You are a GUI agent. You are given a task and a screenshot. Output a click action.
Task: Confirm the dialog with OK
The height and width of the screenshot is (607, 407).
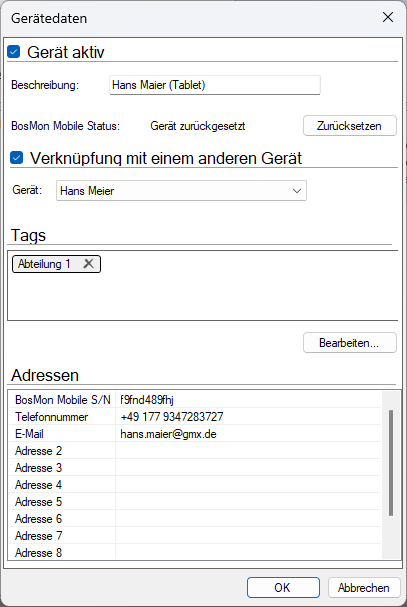pyautogui.click(x=283, y=587)
